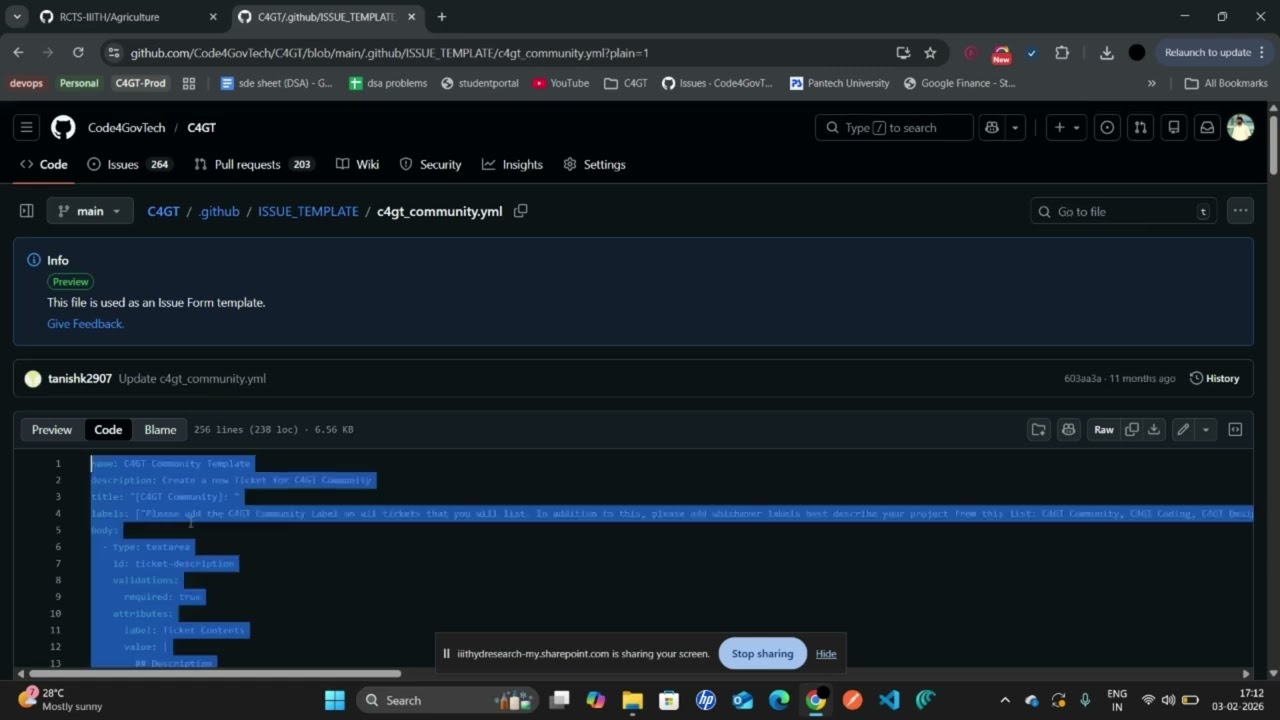Open the Raw file view
Screen dimensions: 1280x720
click(1103, 429)
